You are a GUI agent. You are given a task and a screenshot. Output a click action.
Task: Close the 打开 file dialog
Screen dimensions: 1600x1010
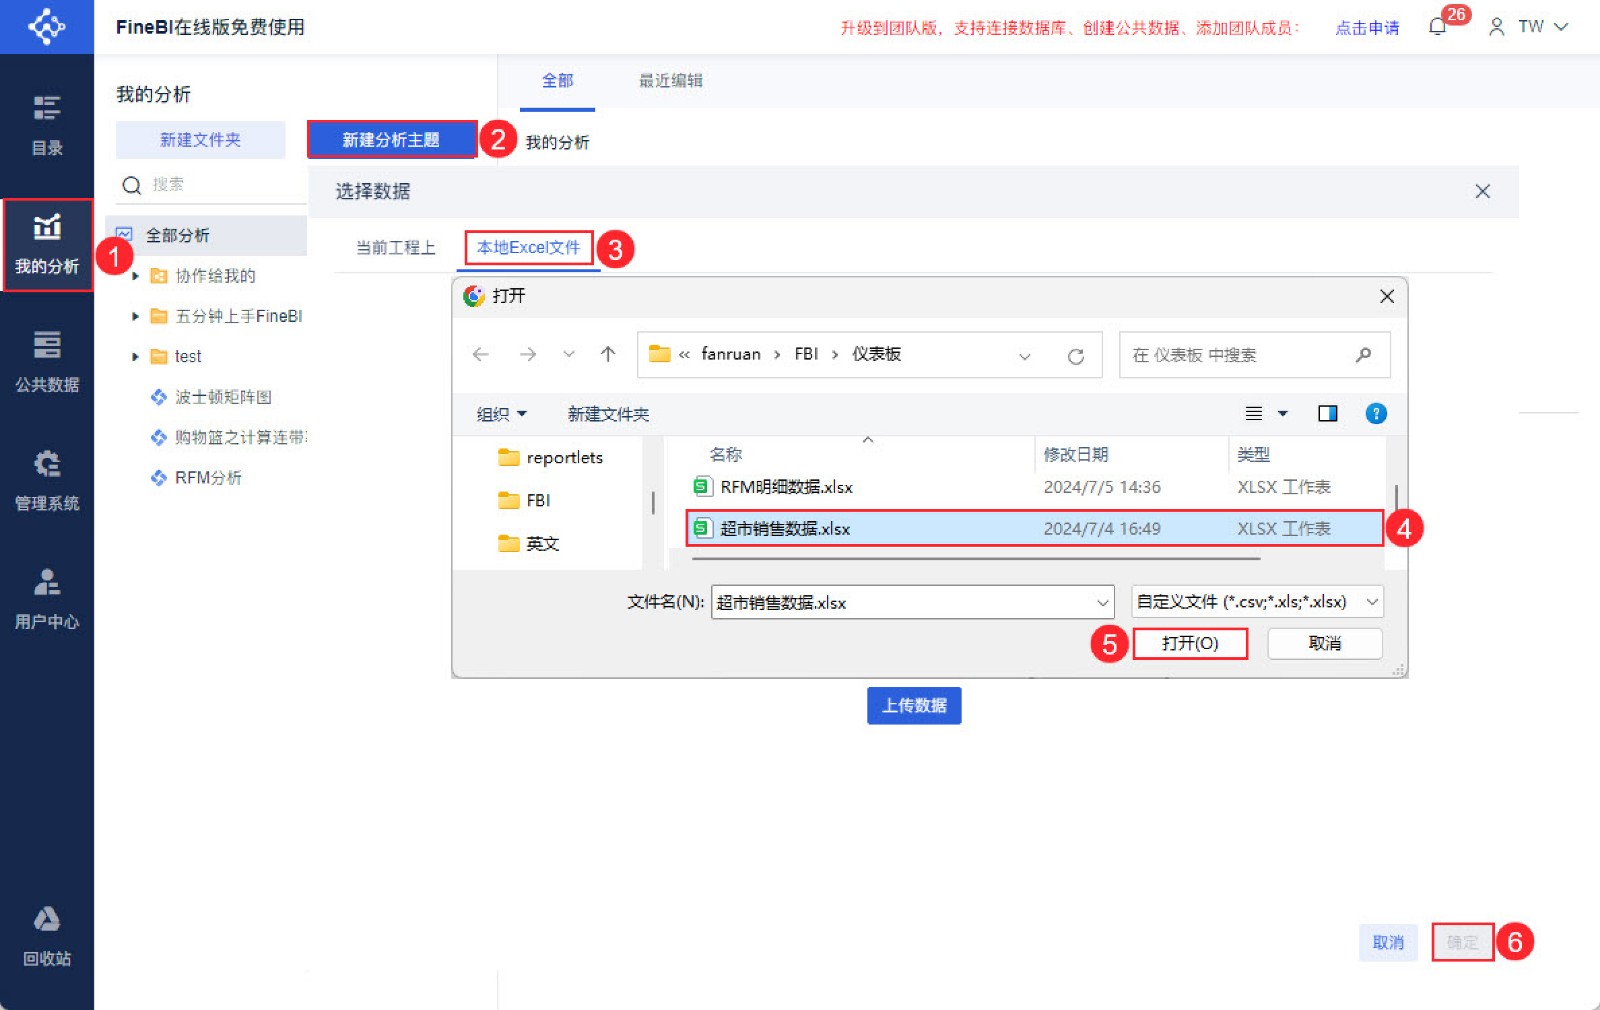point(1386,296)
